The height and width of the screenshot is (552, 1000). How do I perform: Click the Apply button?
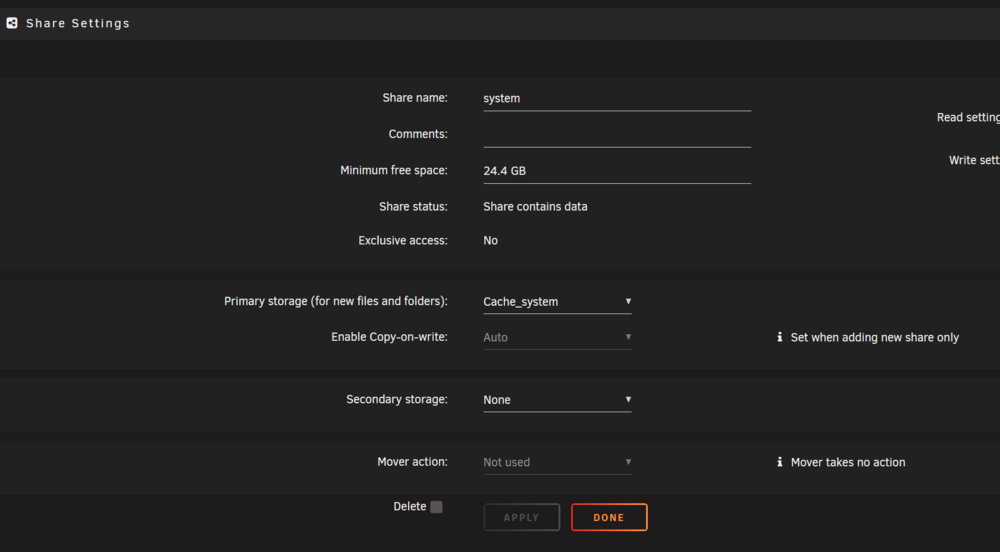[522, 518]
